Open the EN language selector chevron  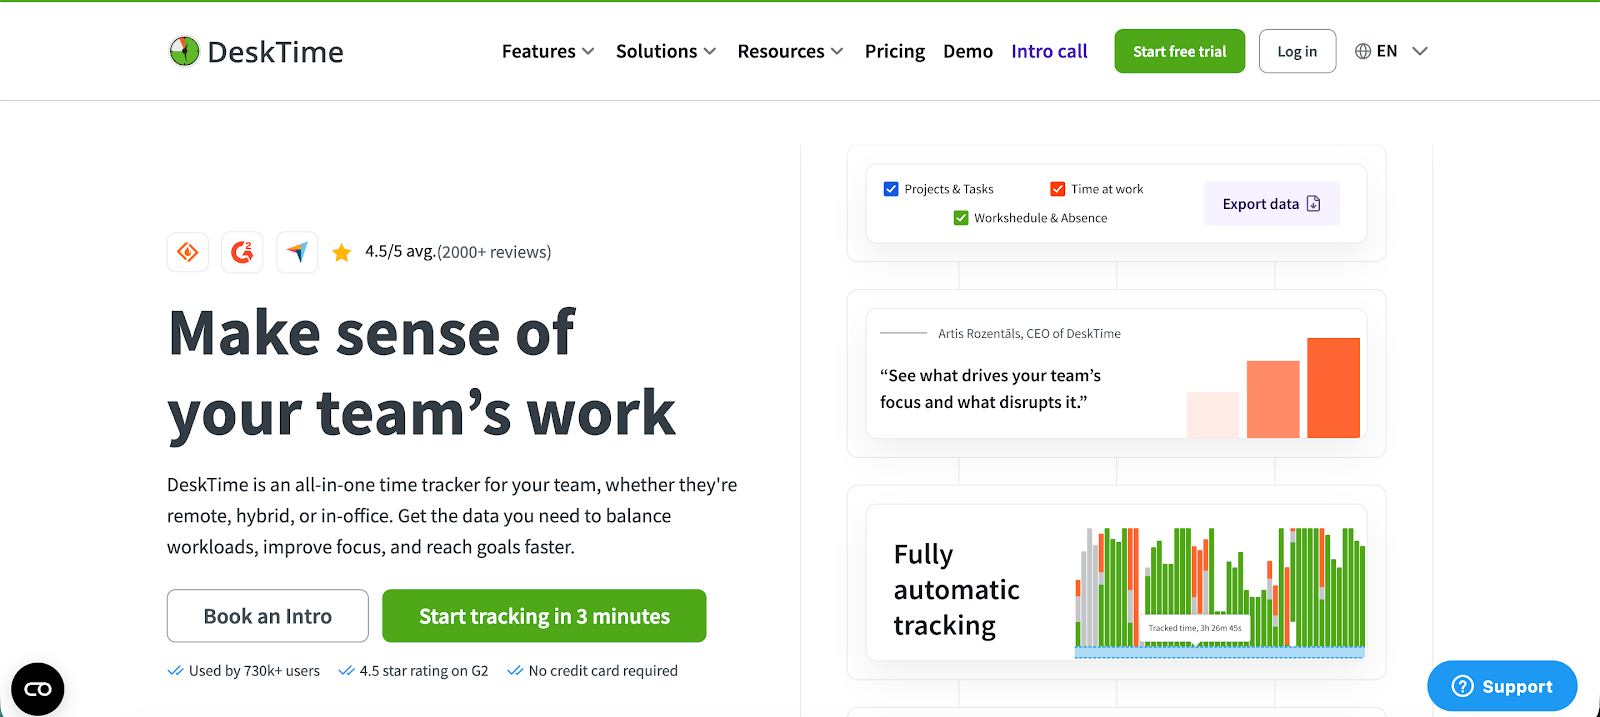point(1420,51)
